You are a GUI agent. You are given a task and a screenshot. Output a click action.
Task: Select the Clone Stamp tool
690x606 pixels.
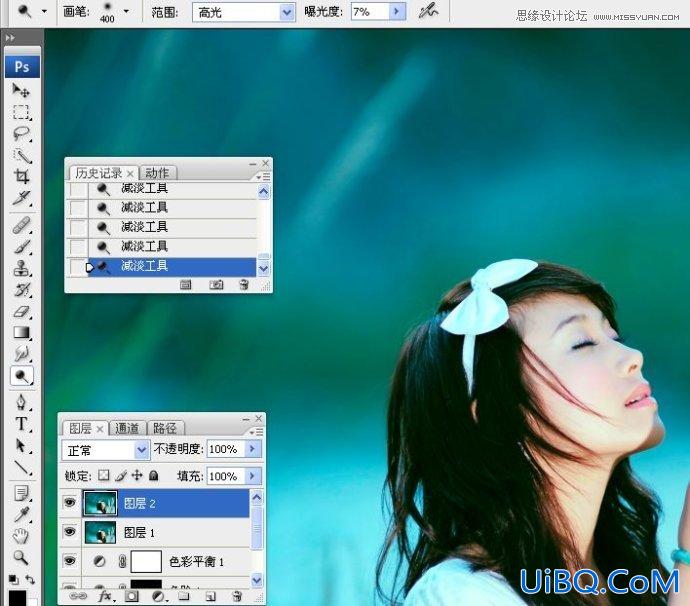click(x=21, y=268)
